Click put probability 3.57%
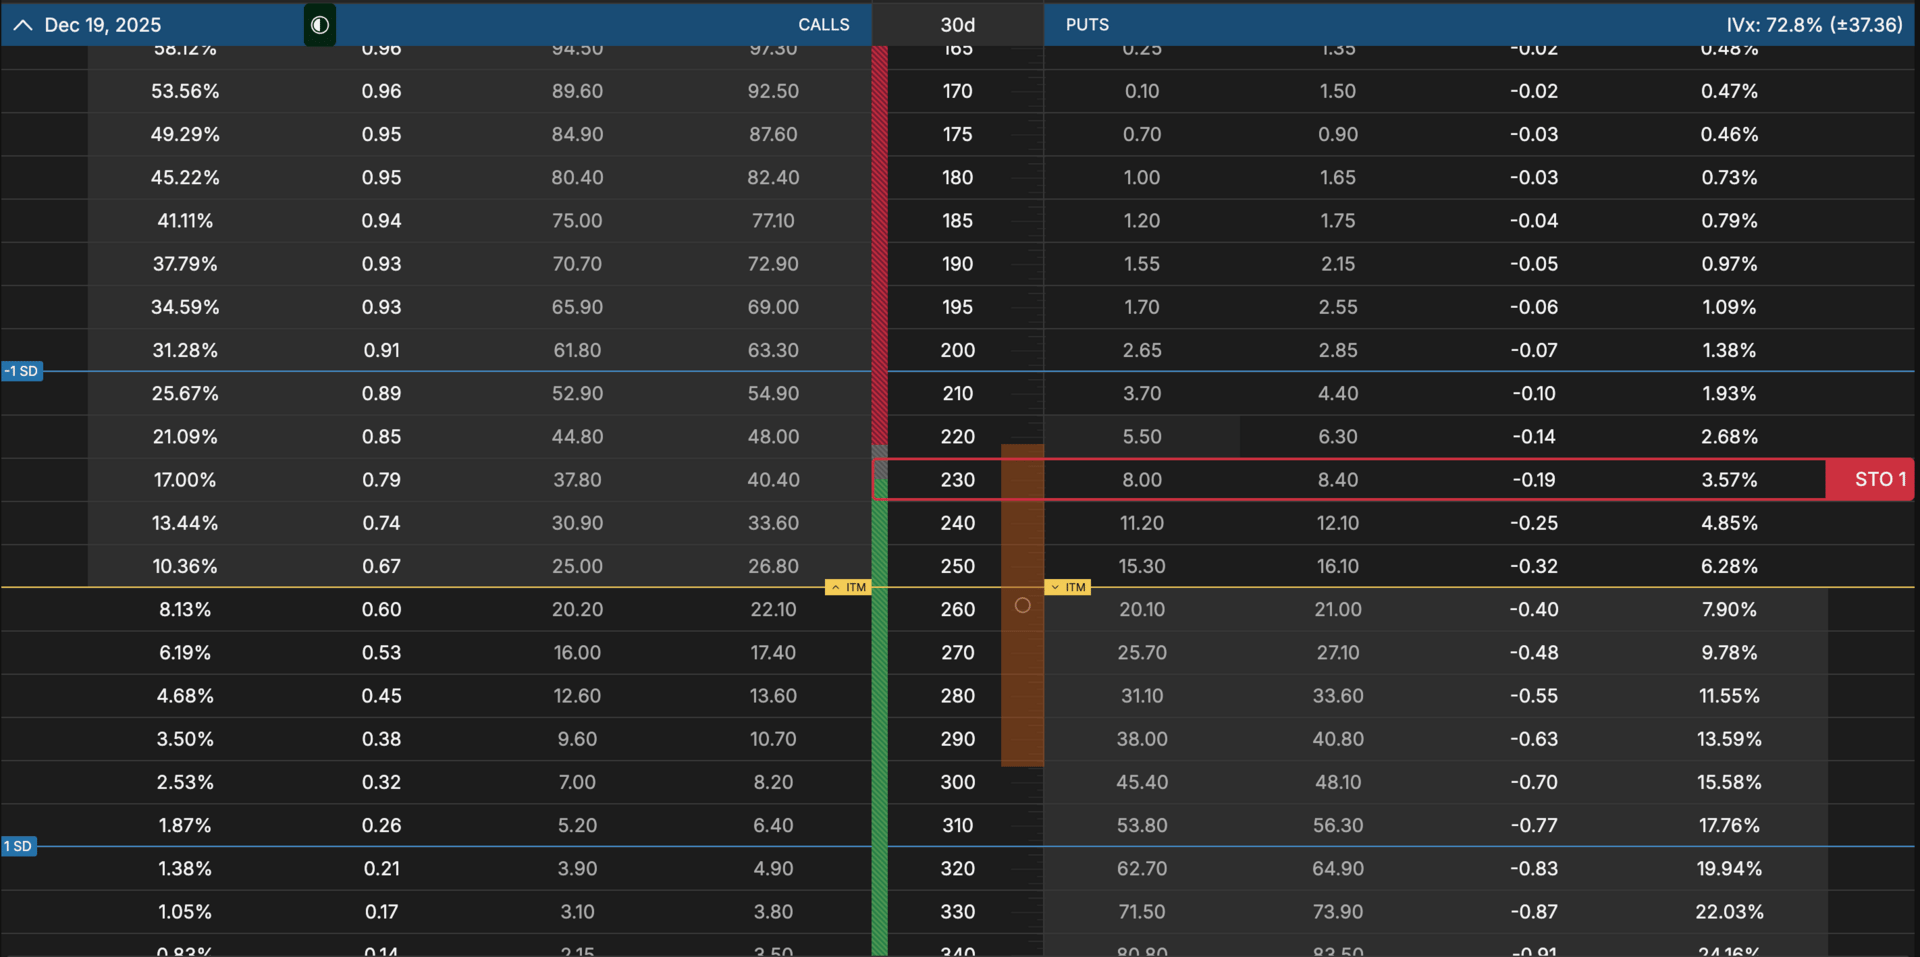This screenshot has width=1920, height=957. coord(1729,480)
